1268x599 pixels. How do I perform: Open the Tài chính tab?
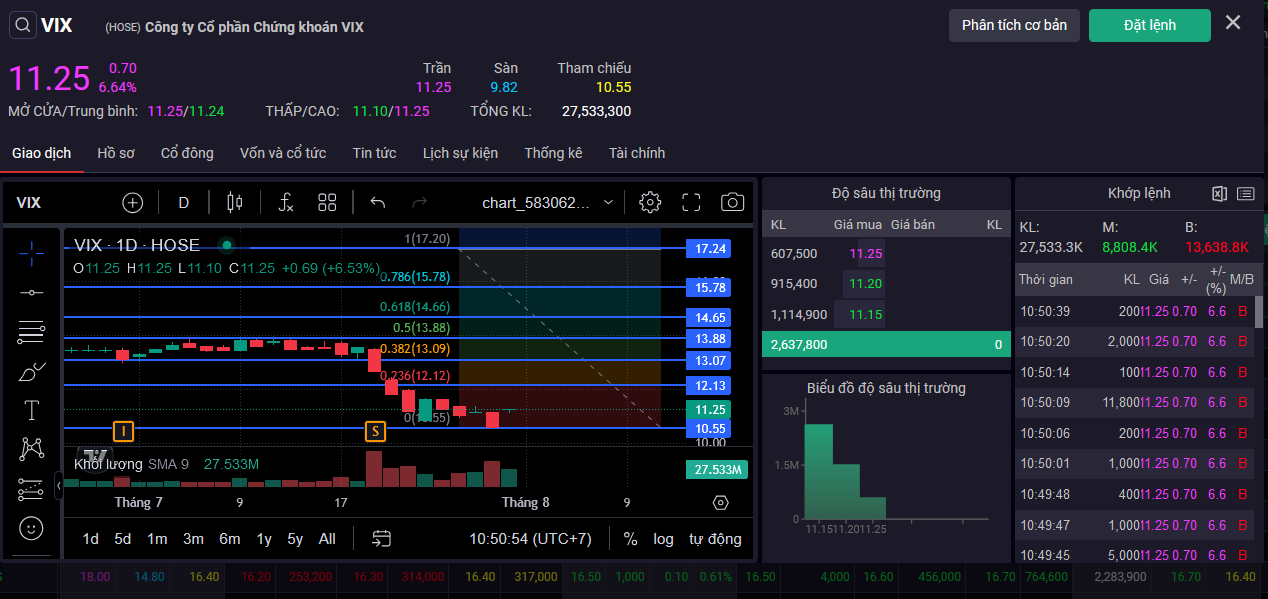(637, 153)
